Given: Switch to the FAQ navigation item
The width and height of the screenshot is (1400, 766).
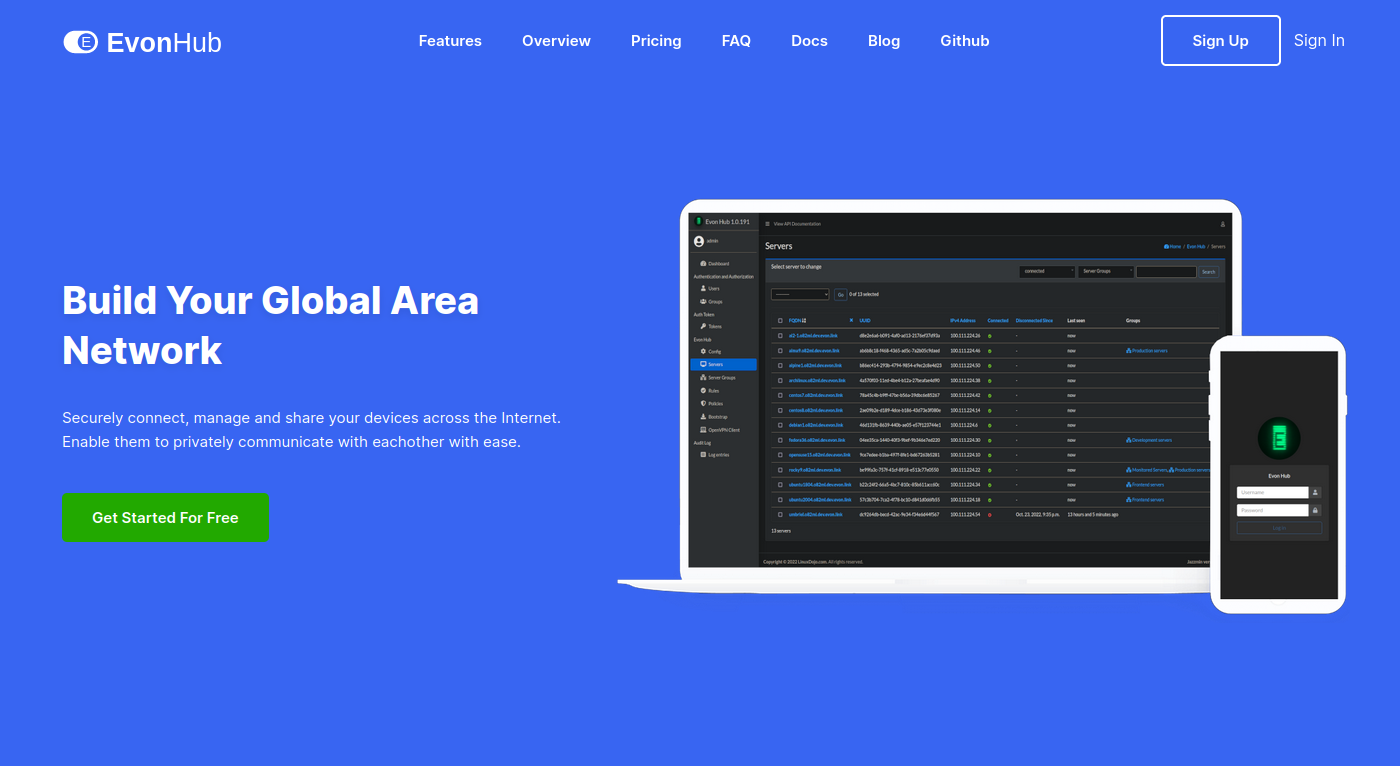Looking at the screenshot, I should coord(736,40).
